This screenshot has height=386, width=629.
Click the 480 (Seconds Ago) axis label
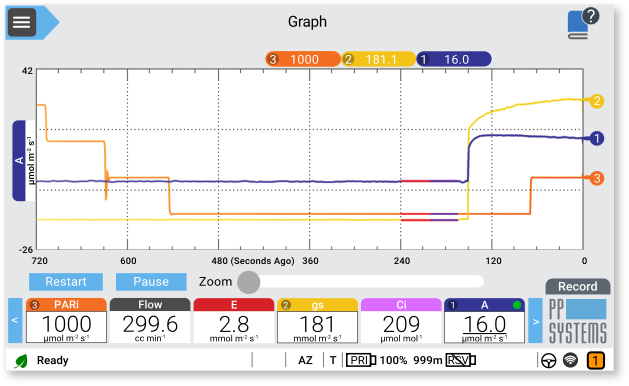[x=253, y=261]
